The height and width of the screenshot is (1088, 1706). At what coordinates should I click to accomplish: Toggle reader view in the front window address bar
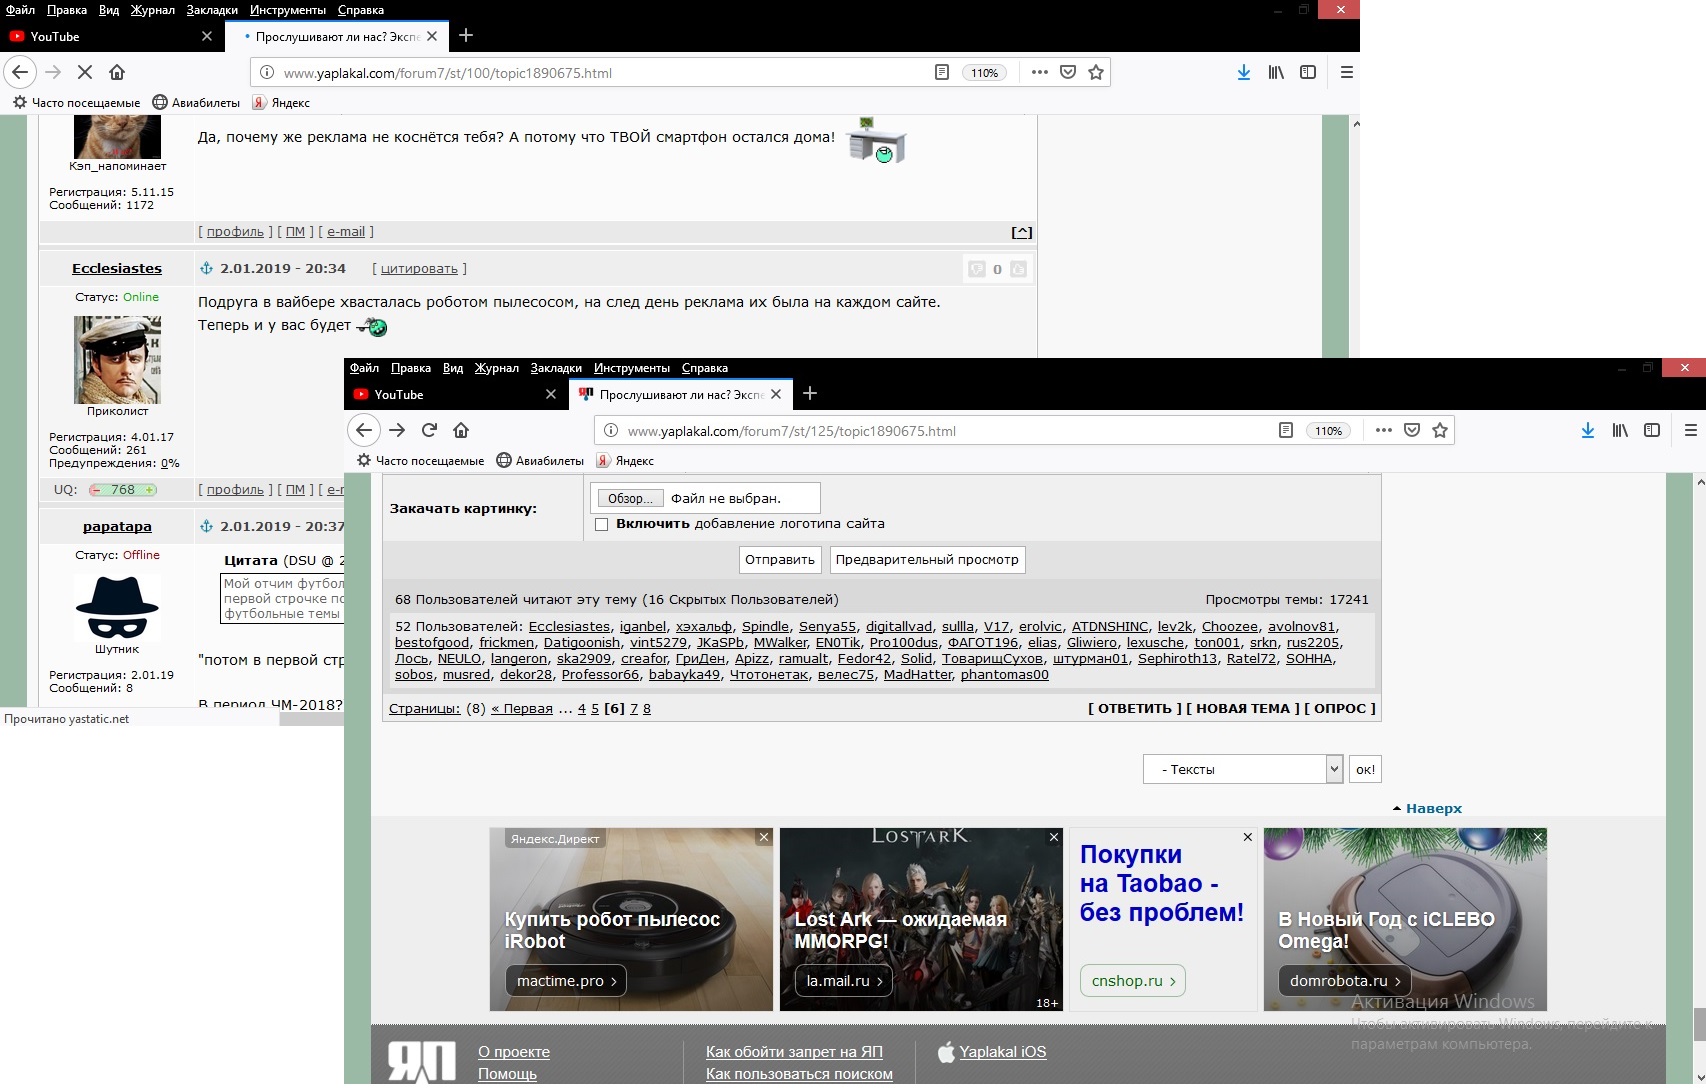point(1286,430)
